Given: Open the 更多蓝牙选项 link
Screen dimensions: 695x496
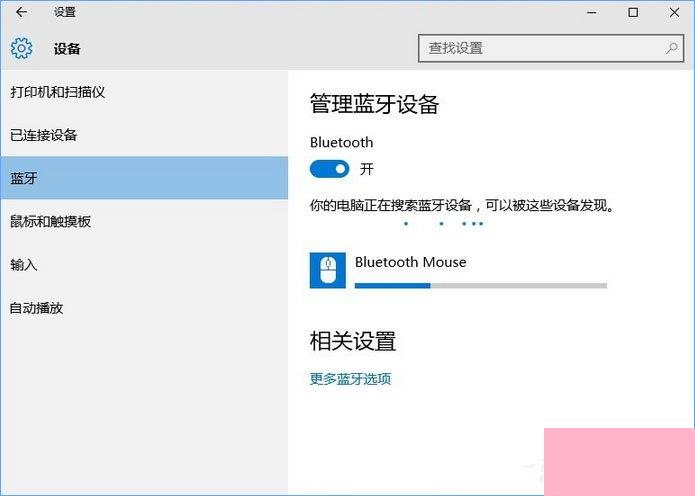Looking at the screenshot, I should (350, 379).
